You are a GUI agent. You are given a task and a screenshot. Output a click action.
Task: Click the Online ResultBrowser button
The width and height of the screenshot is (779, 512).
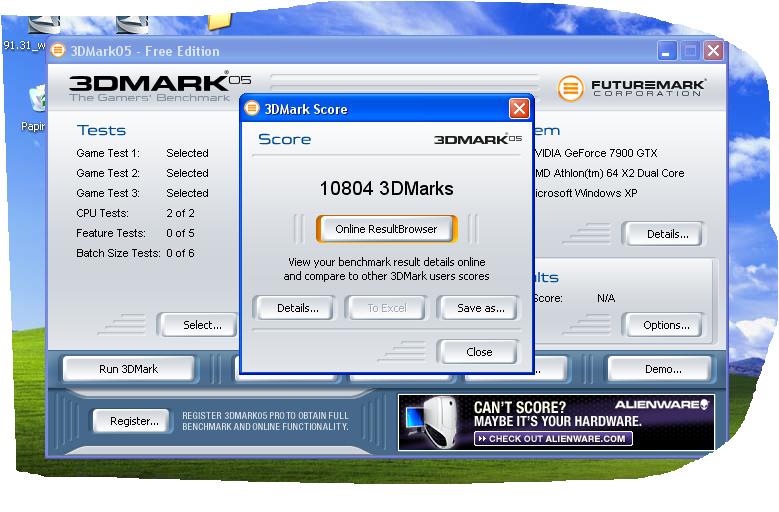[386, 229]
